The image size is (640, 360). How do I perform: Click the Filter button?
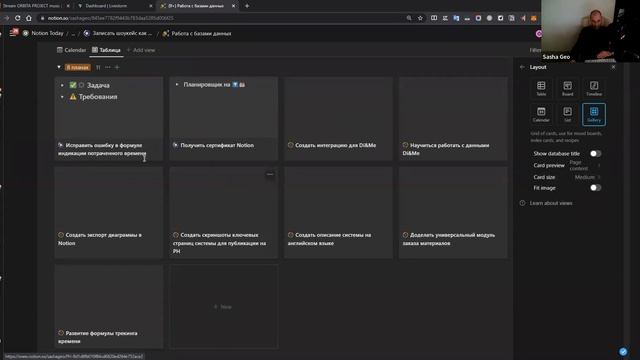535,50
